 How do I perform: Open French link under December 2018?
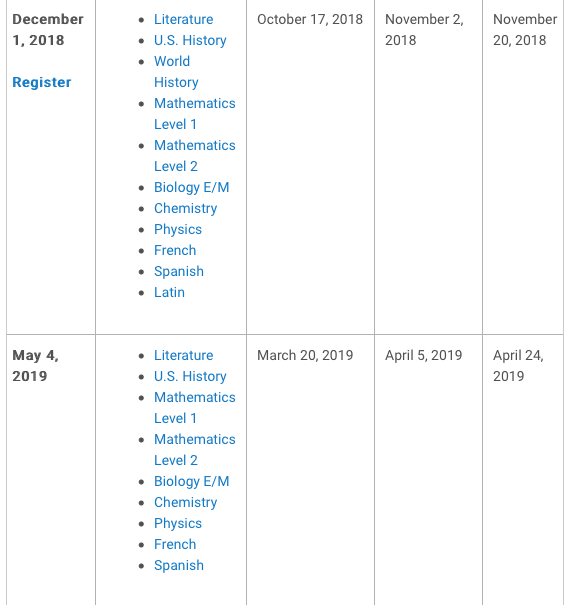(x=175, y=250)
